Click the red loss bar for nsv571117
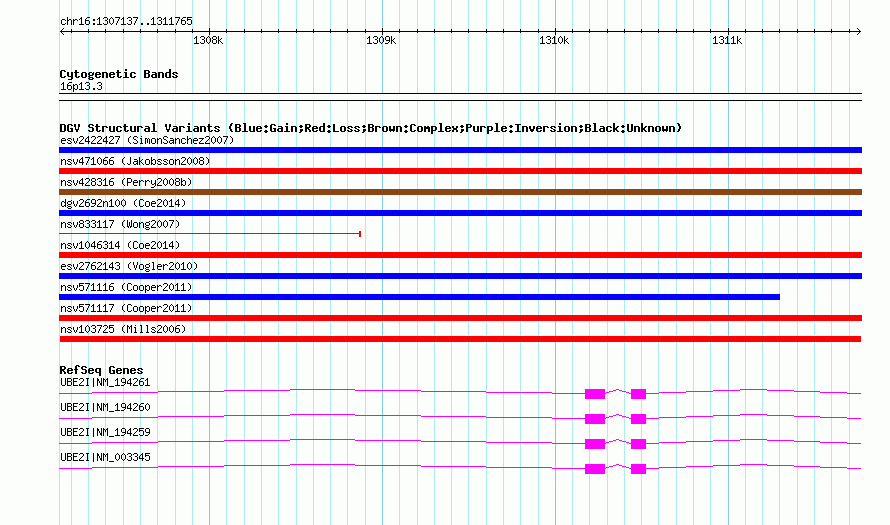This screenshot has width=890, height=525. (460, 318)
